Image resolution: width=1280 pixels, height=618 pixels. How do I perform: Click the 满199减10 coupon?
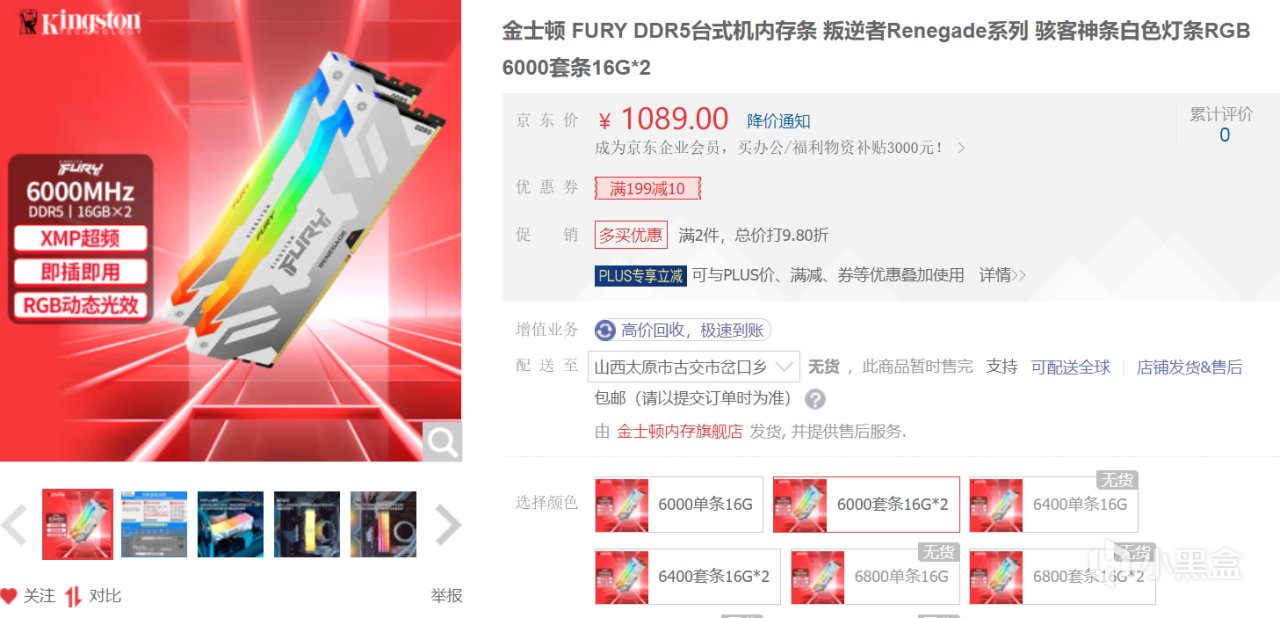click(x=647, y=188)
